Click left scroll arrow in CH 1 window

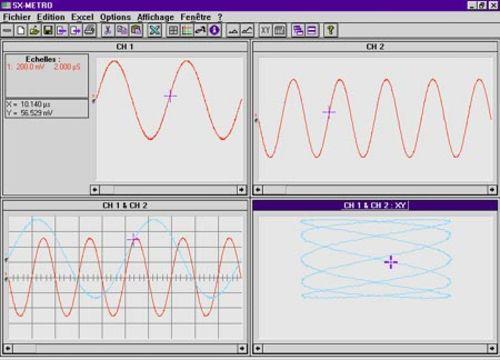pyautogui.click(x=95, y=190)
